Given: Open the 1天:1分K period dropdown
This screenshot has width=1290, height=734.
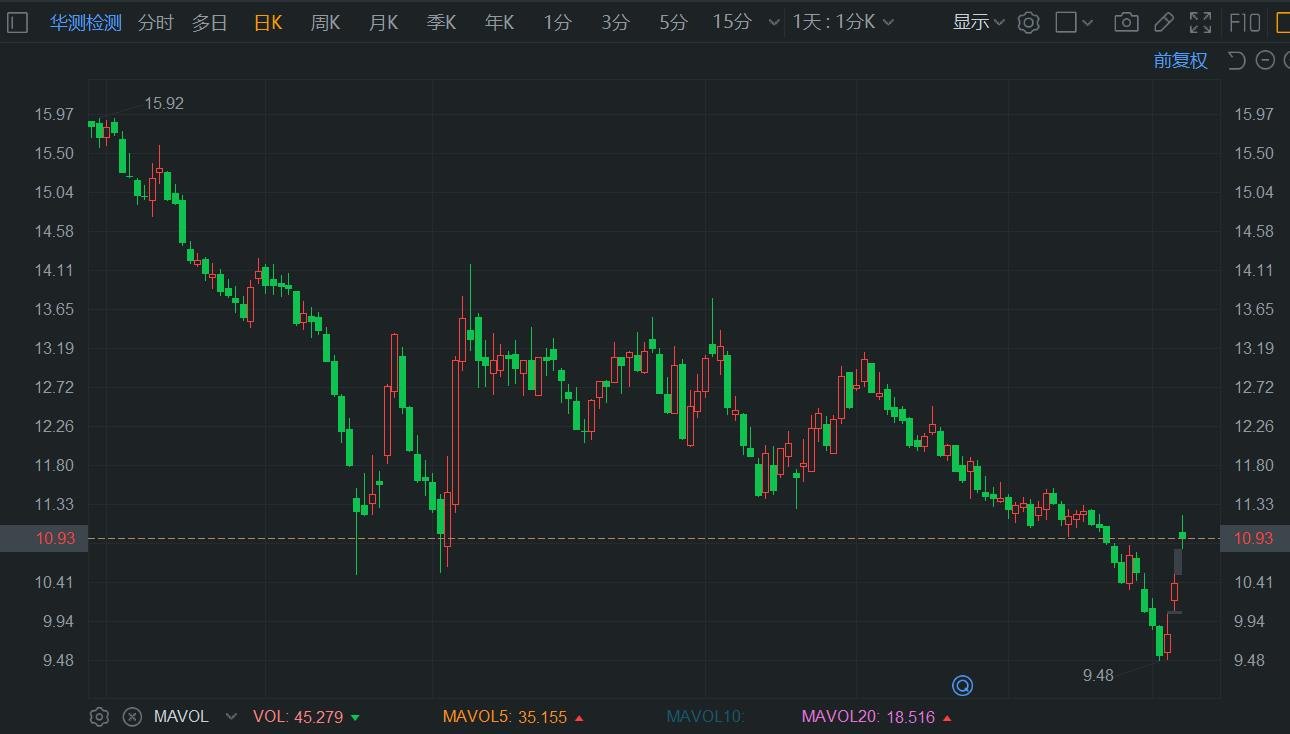Looking at the screenshot, I should 843,22.
